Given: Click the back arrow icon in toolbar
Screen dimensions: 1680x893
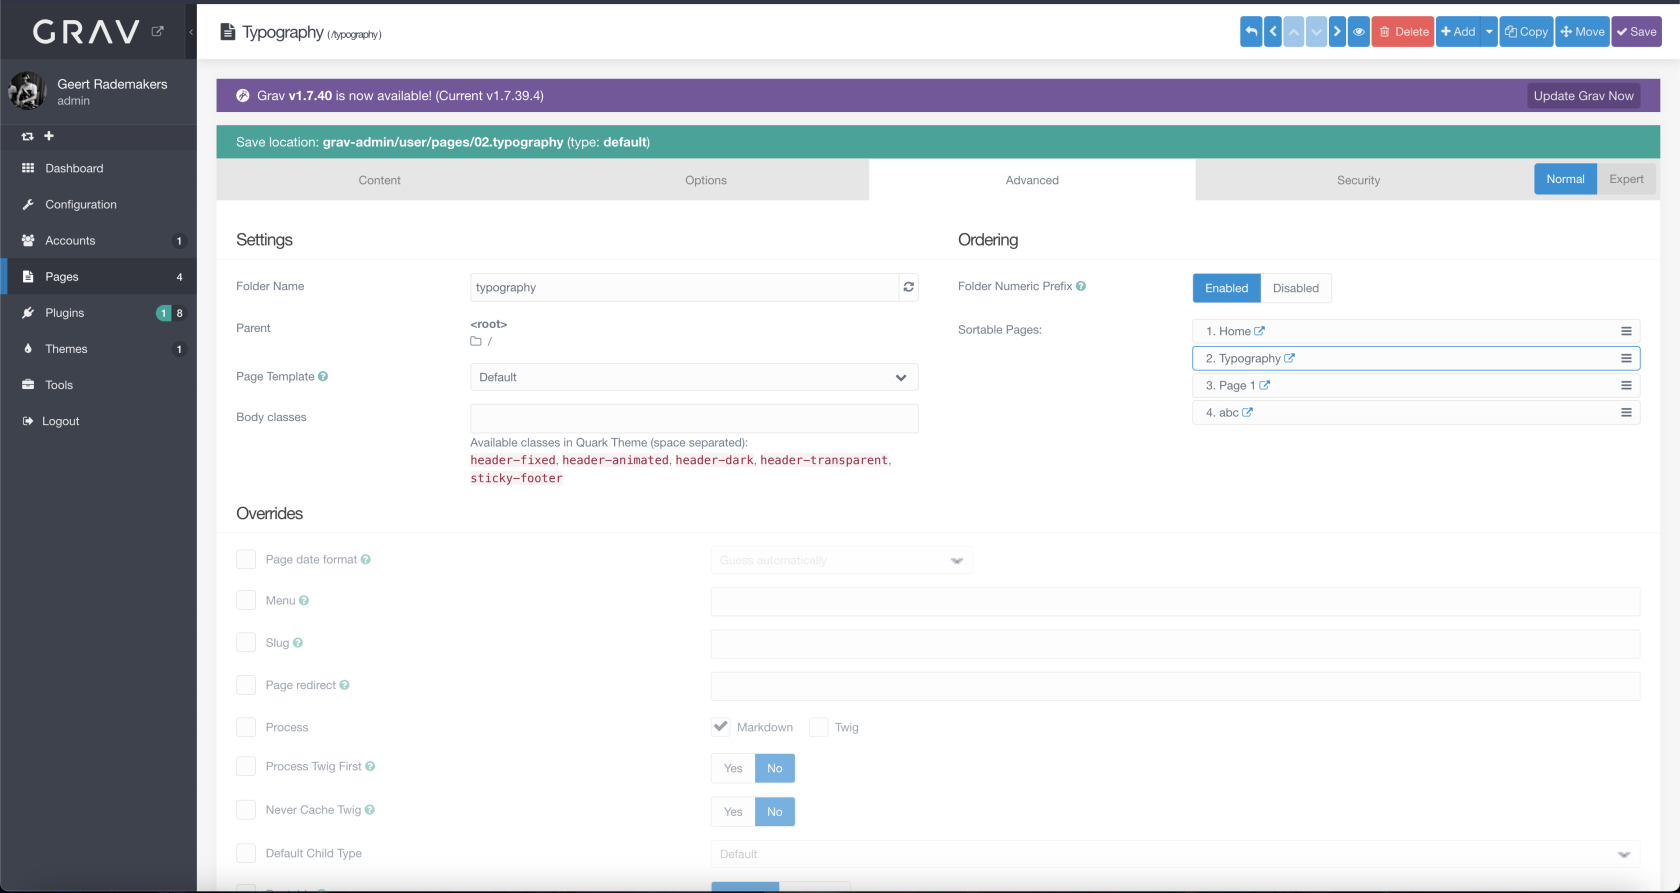Looking at the screenshot, I should click(1251, 32).
